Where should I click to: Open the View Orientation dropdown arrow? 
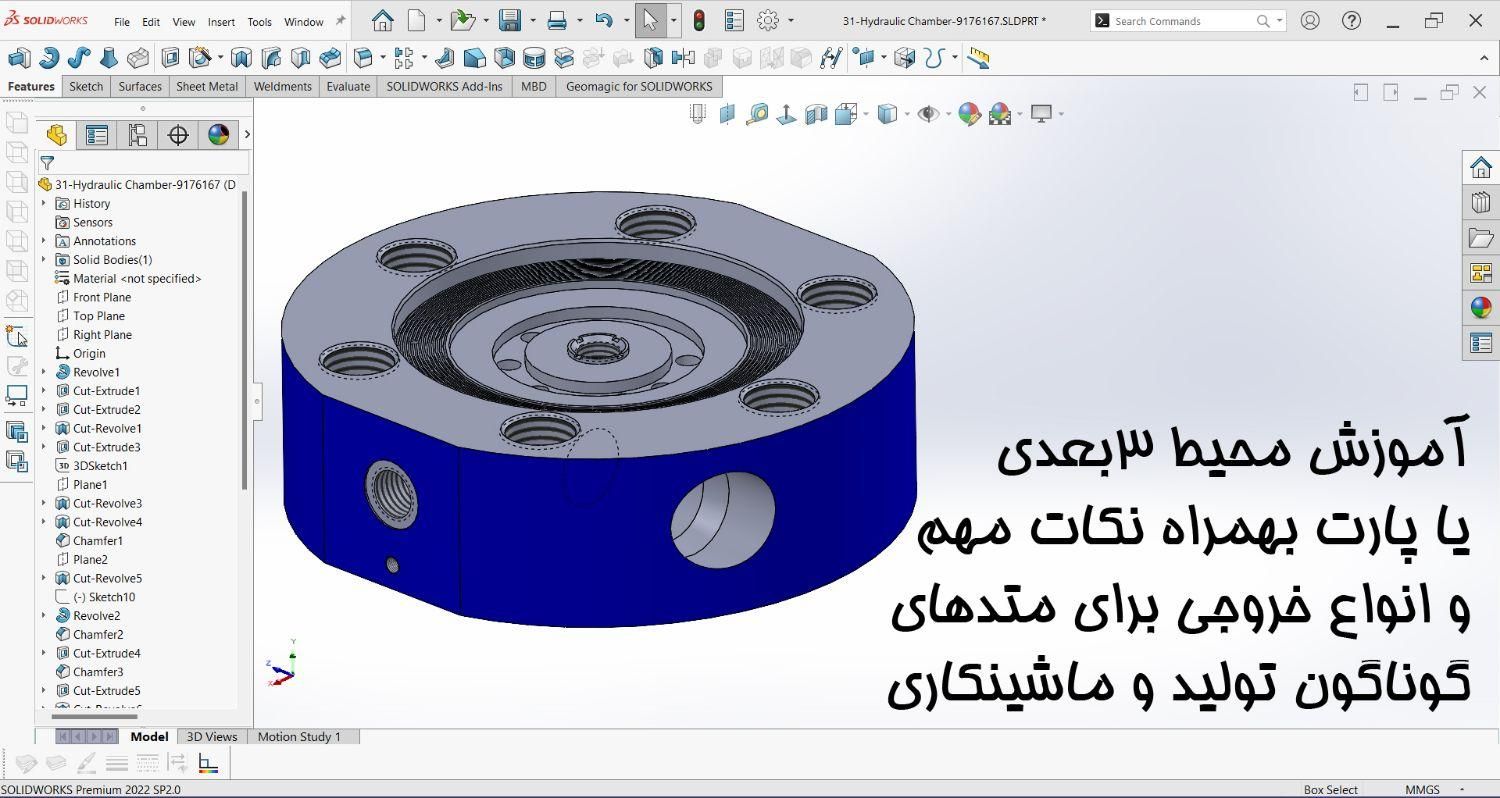click(x=866, y=113)
